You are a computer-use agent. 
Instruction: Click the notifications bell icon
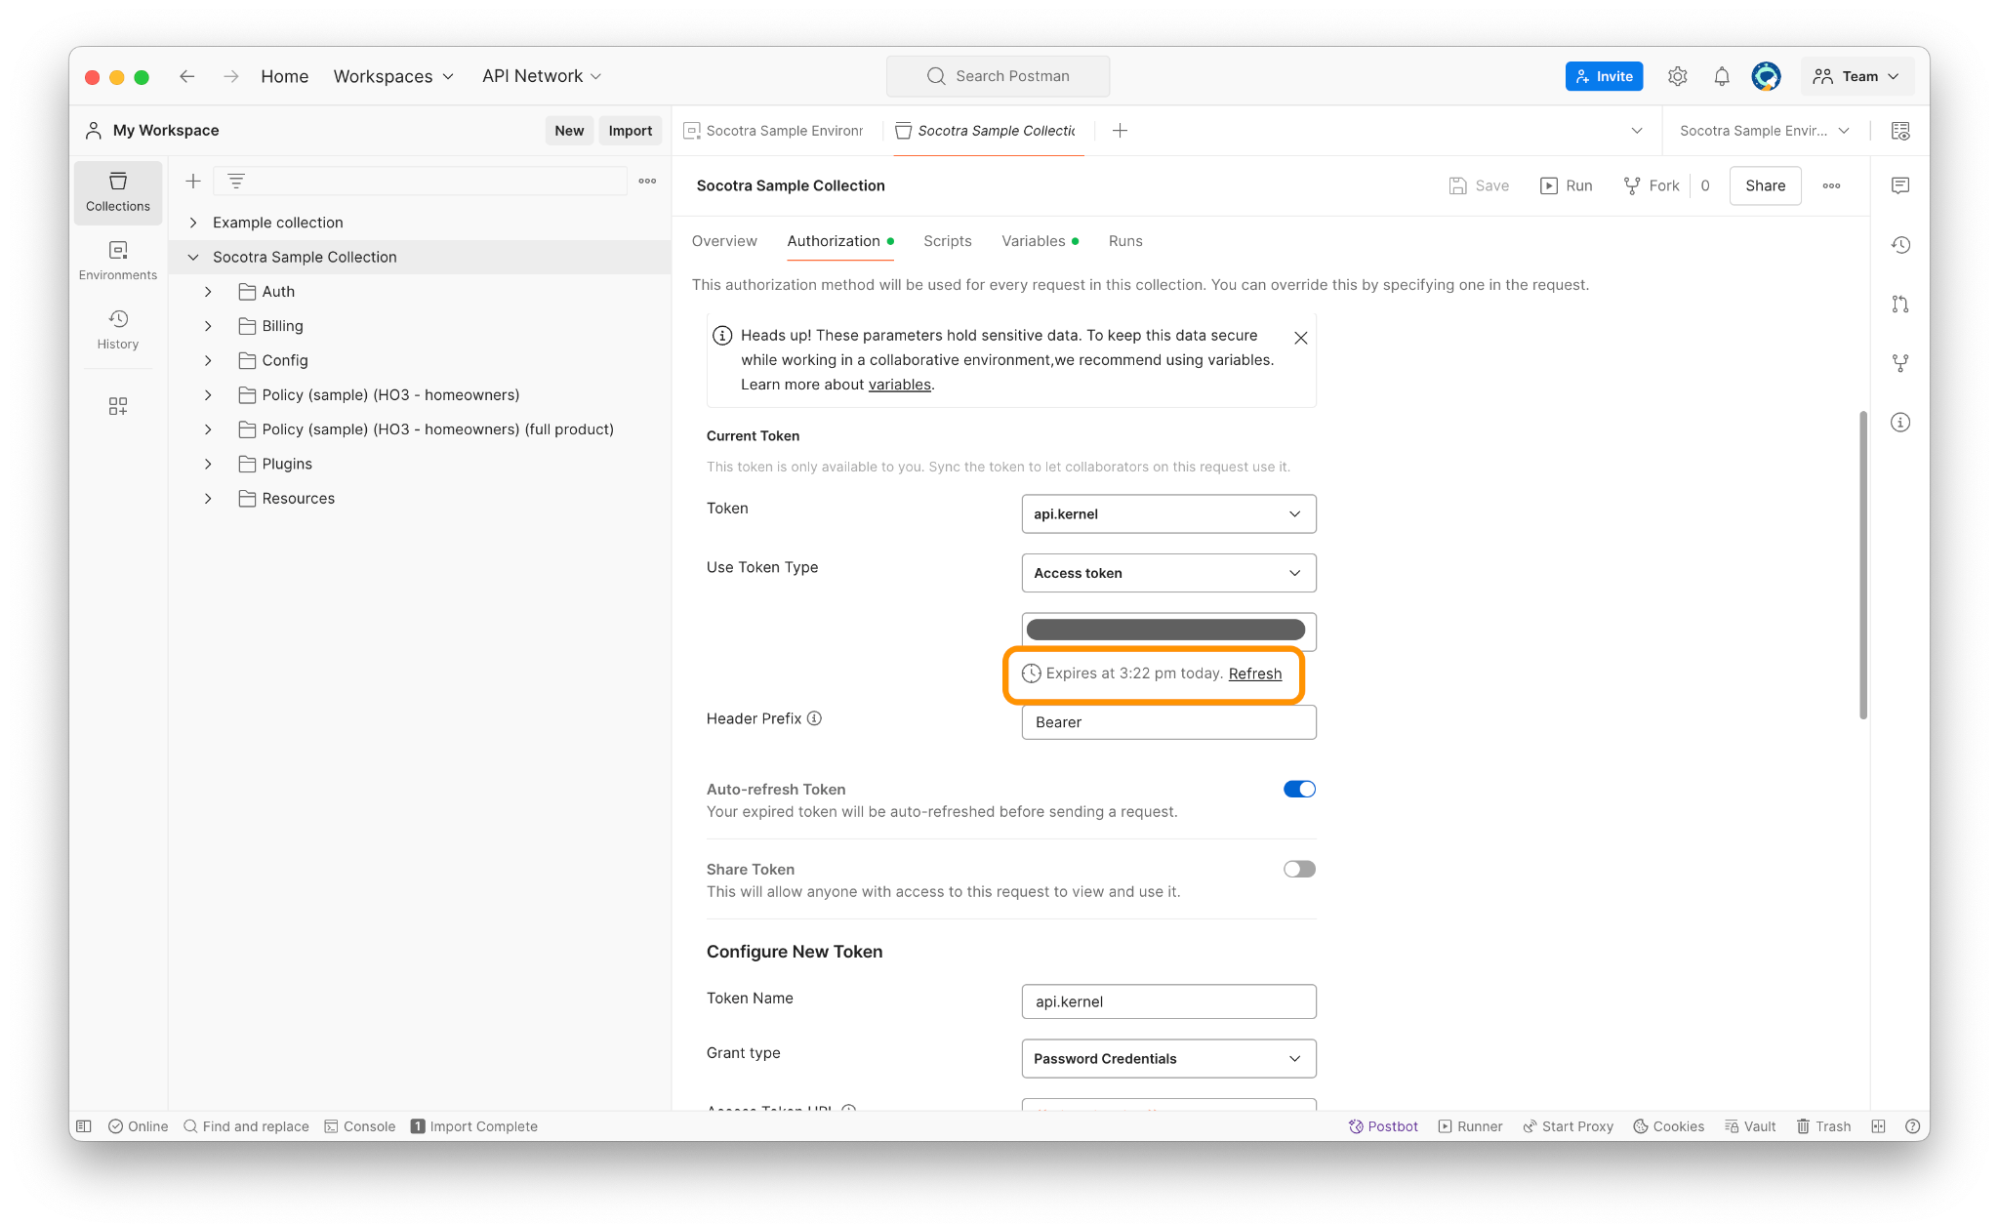[x=1721, y=76]
